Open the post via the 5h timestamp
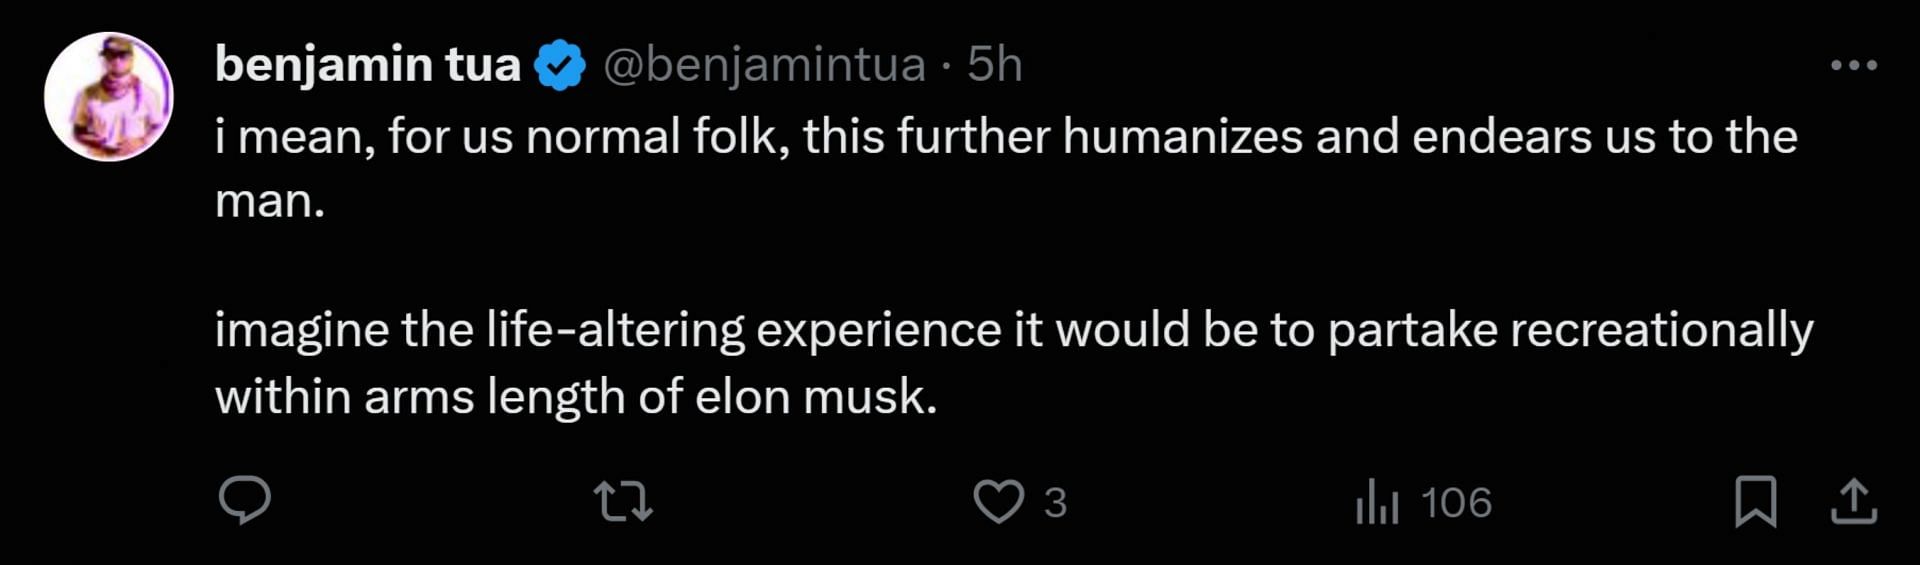 [x=994, y=65]
